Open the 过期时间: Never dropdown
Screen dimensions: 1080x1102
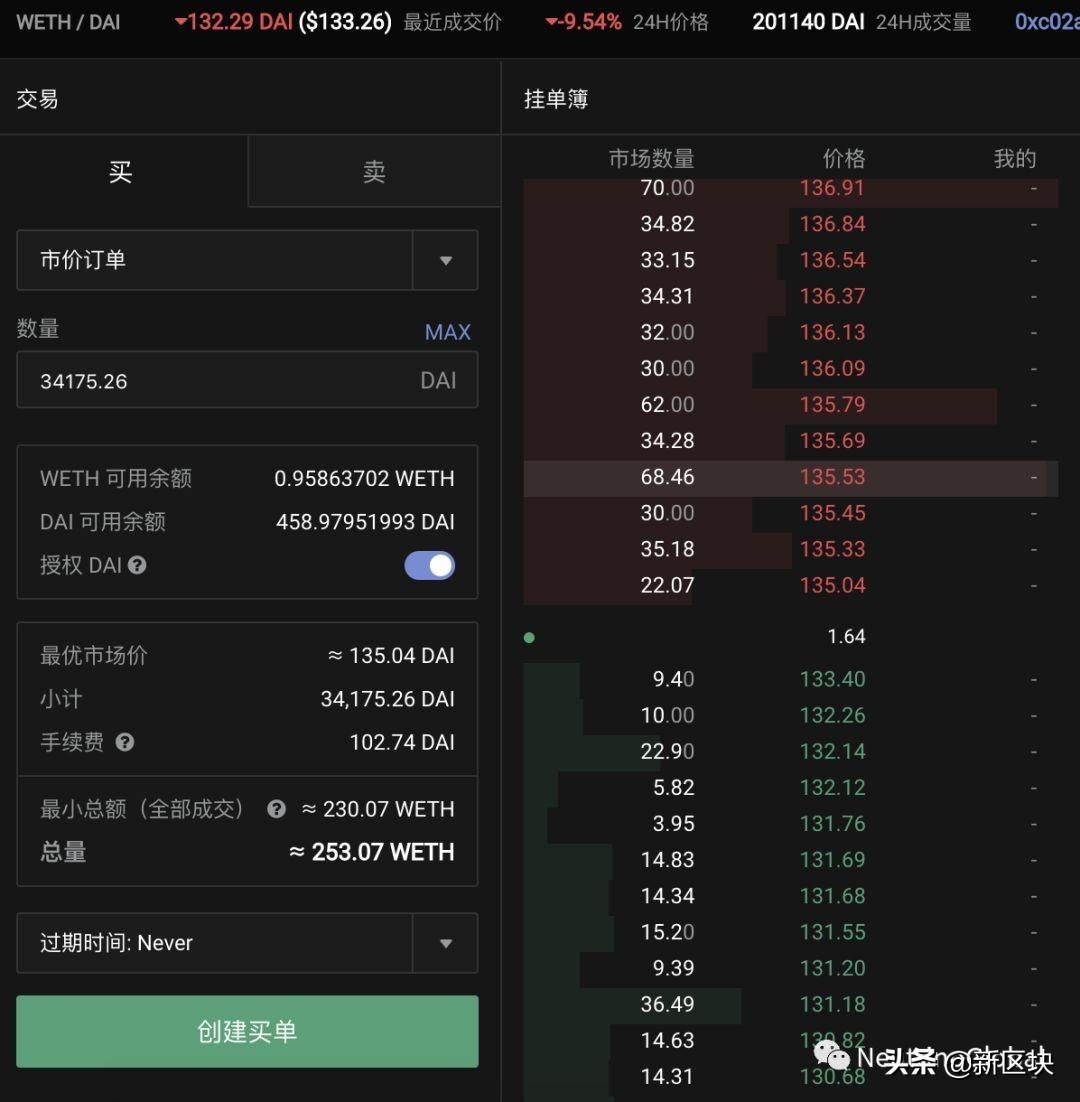point(247,943)
